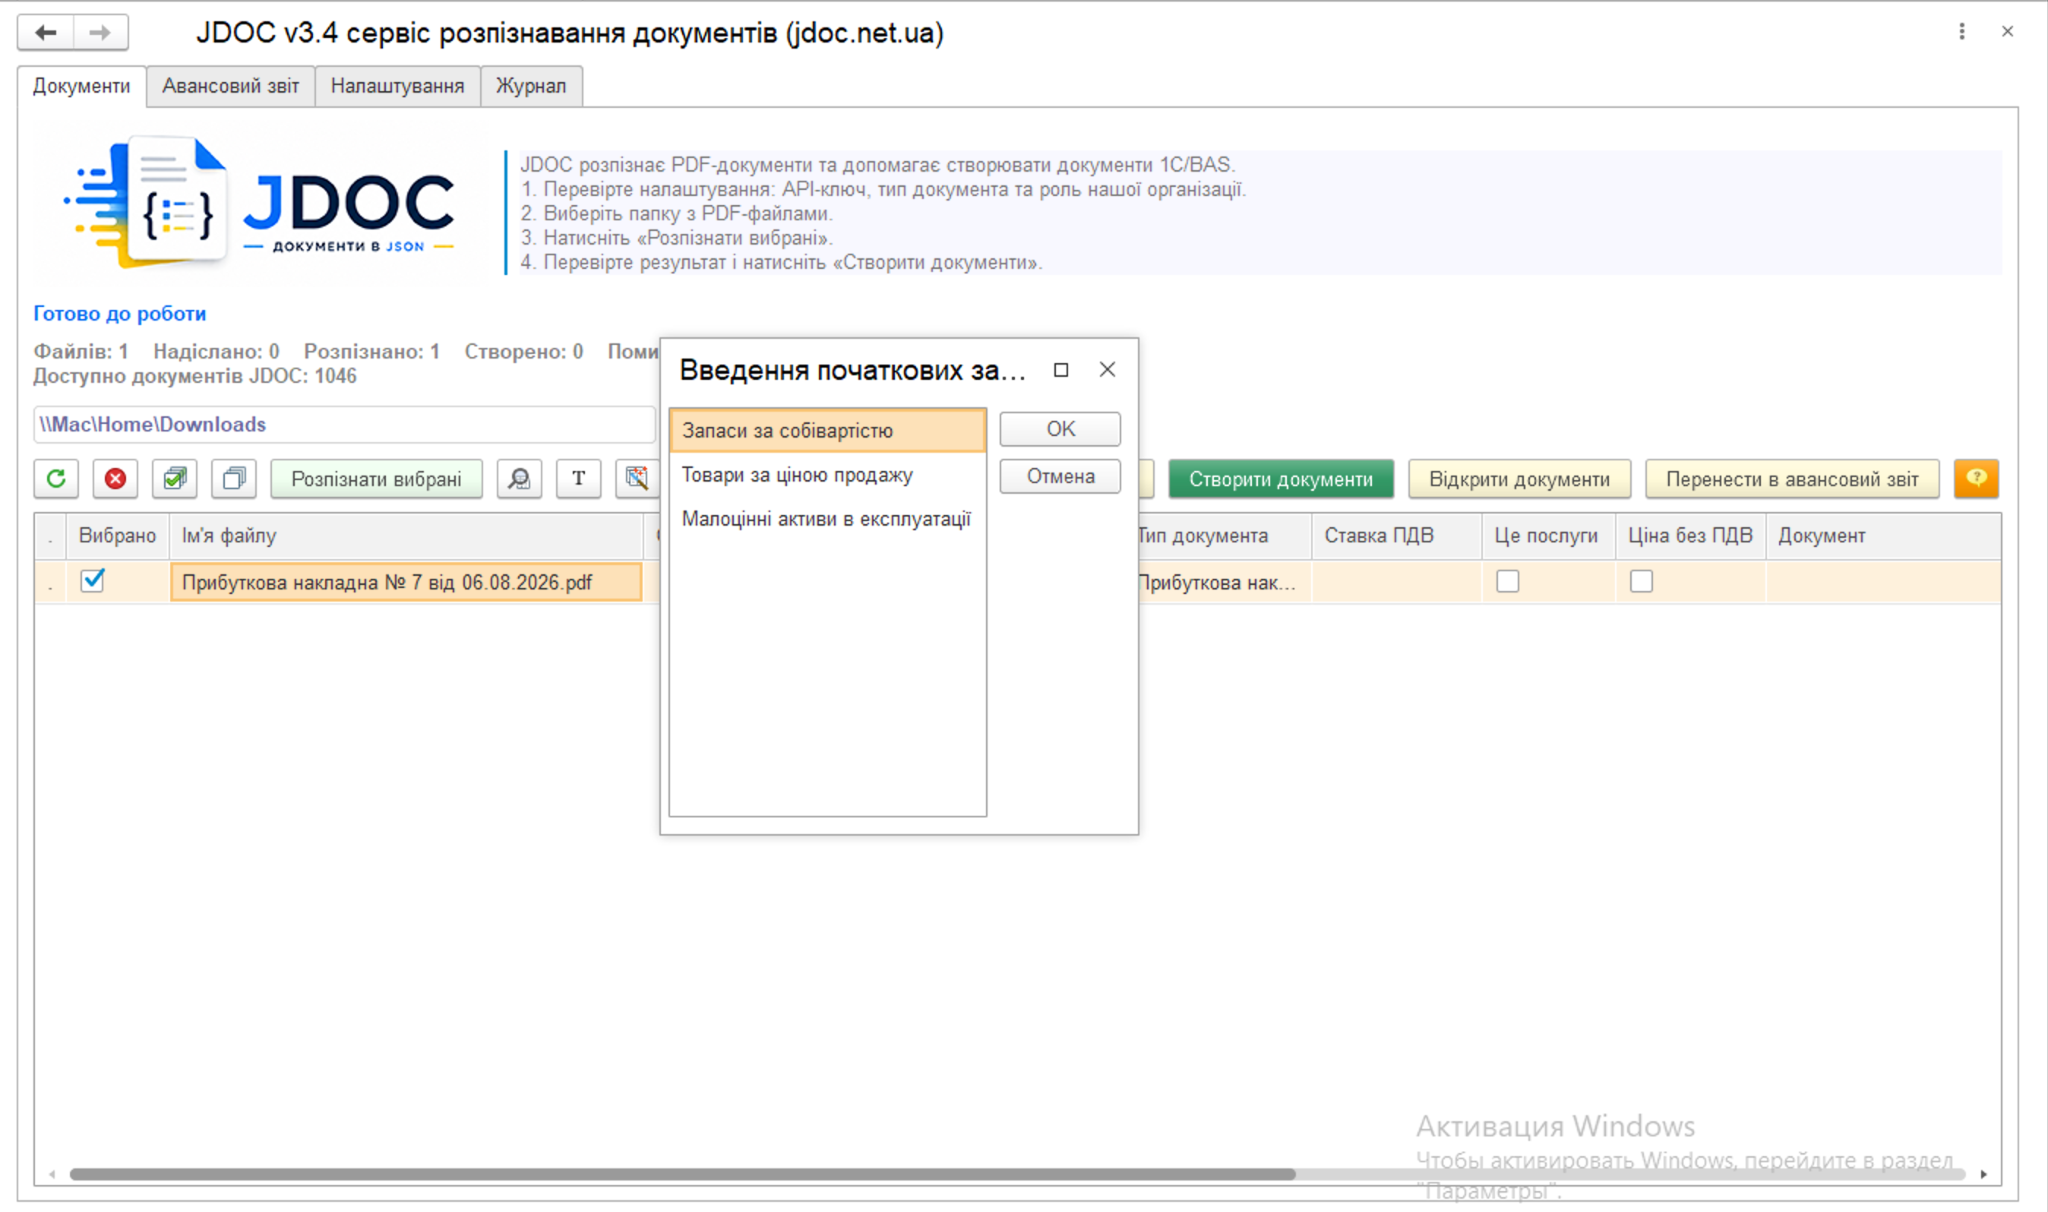Image resolution: width=2048 pixels, height=1212 pixels.
Task: Click the Ім'я файлу column header
Action: pyautogui.click(x=406, y=536)
